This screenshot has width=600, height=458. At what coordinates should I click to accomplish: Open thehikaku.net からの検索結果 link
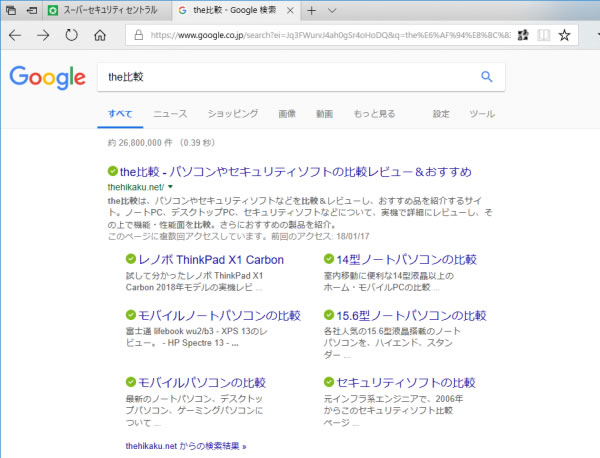pos(186,446)
